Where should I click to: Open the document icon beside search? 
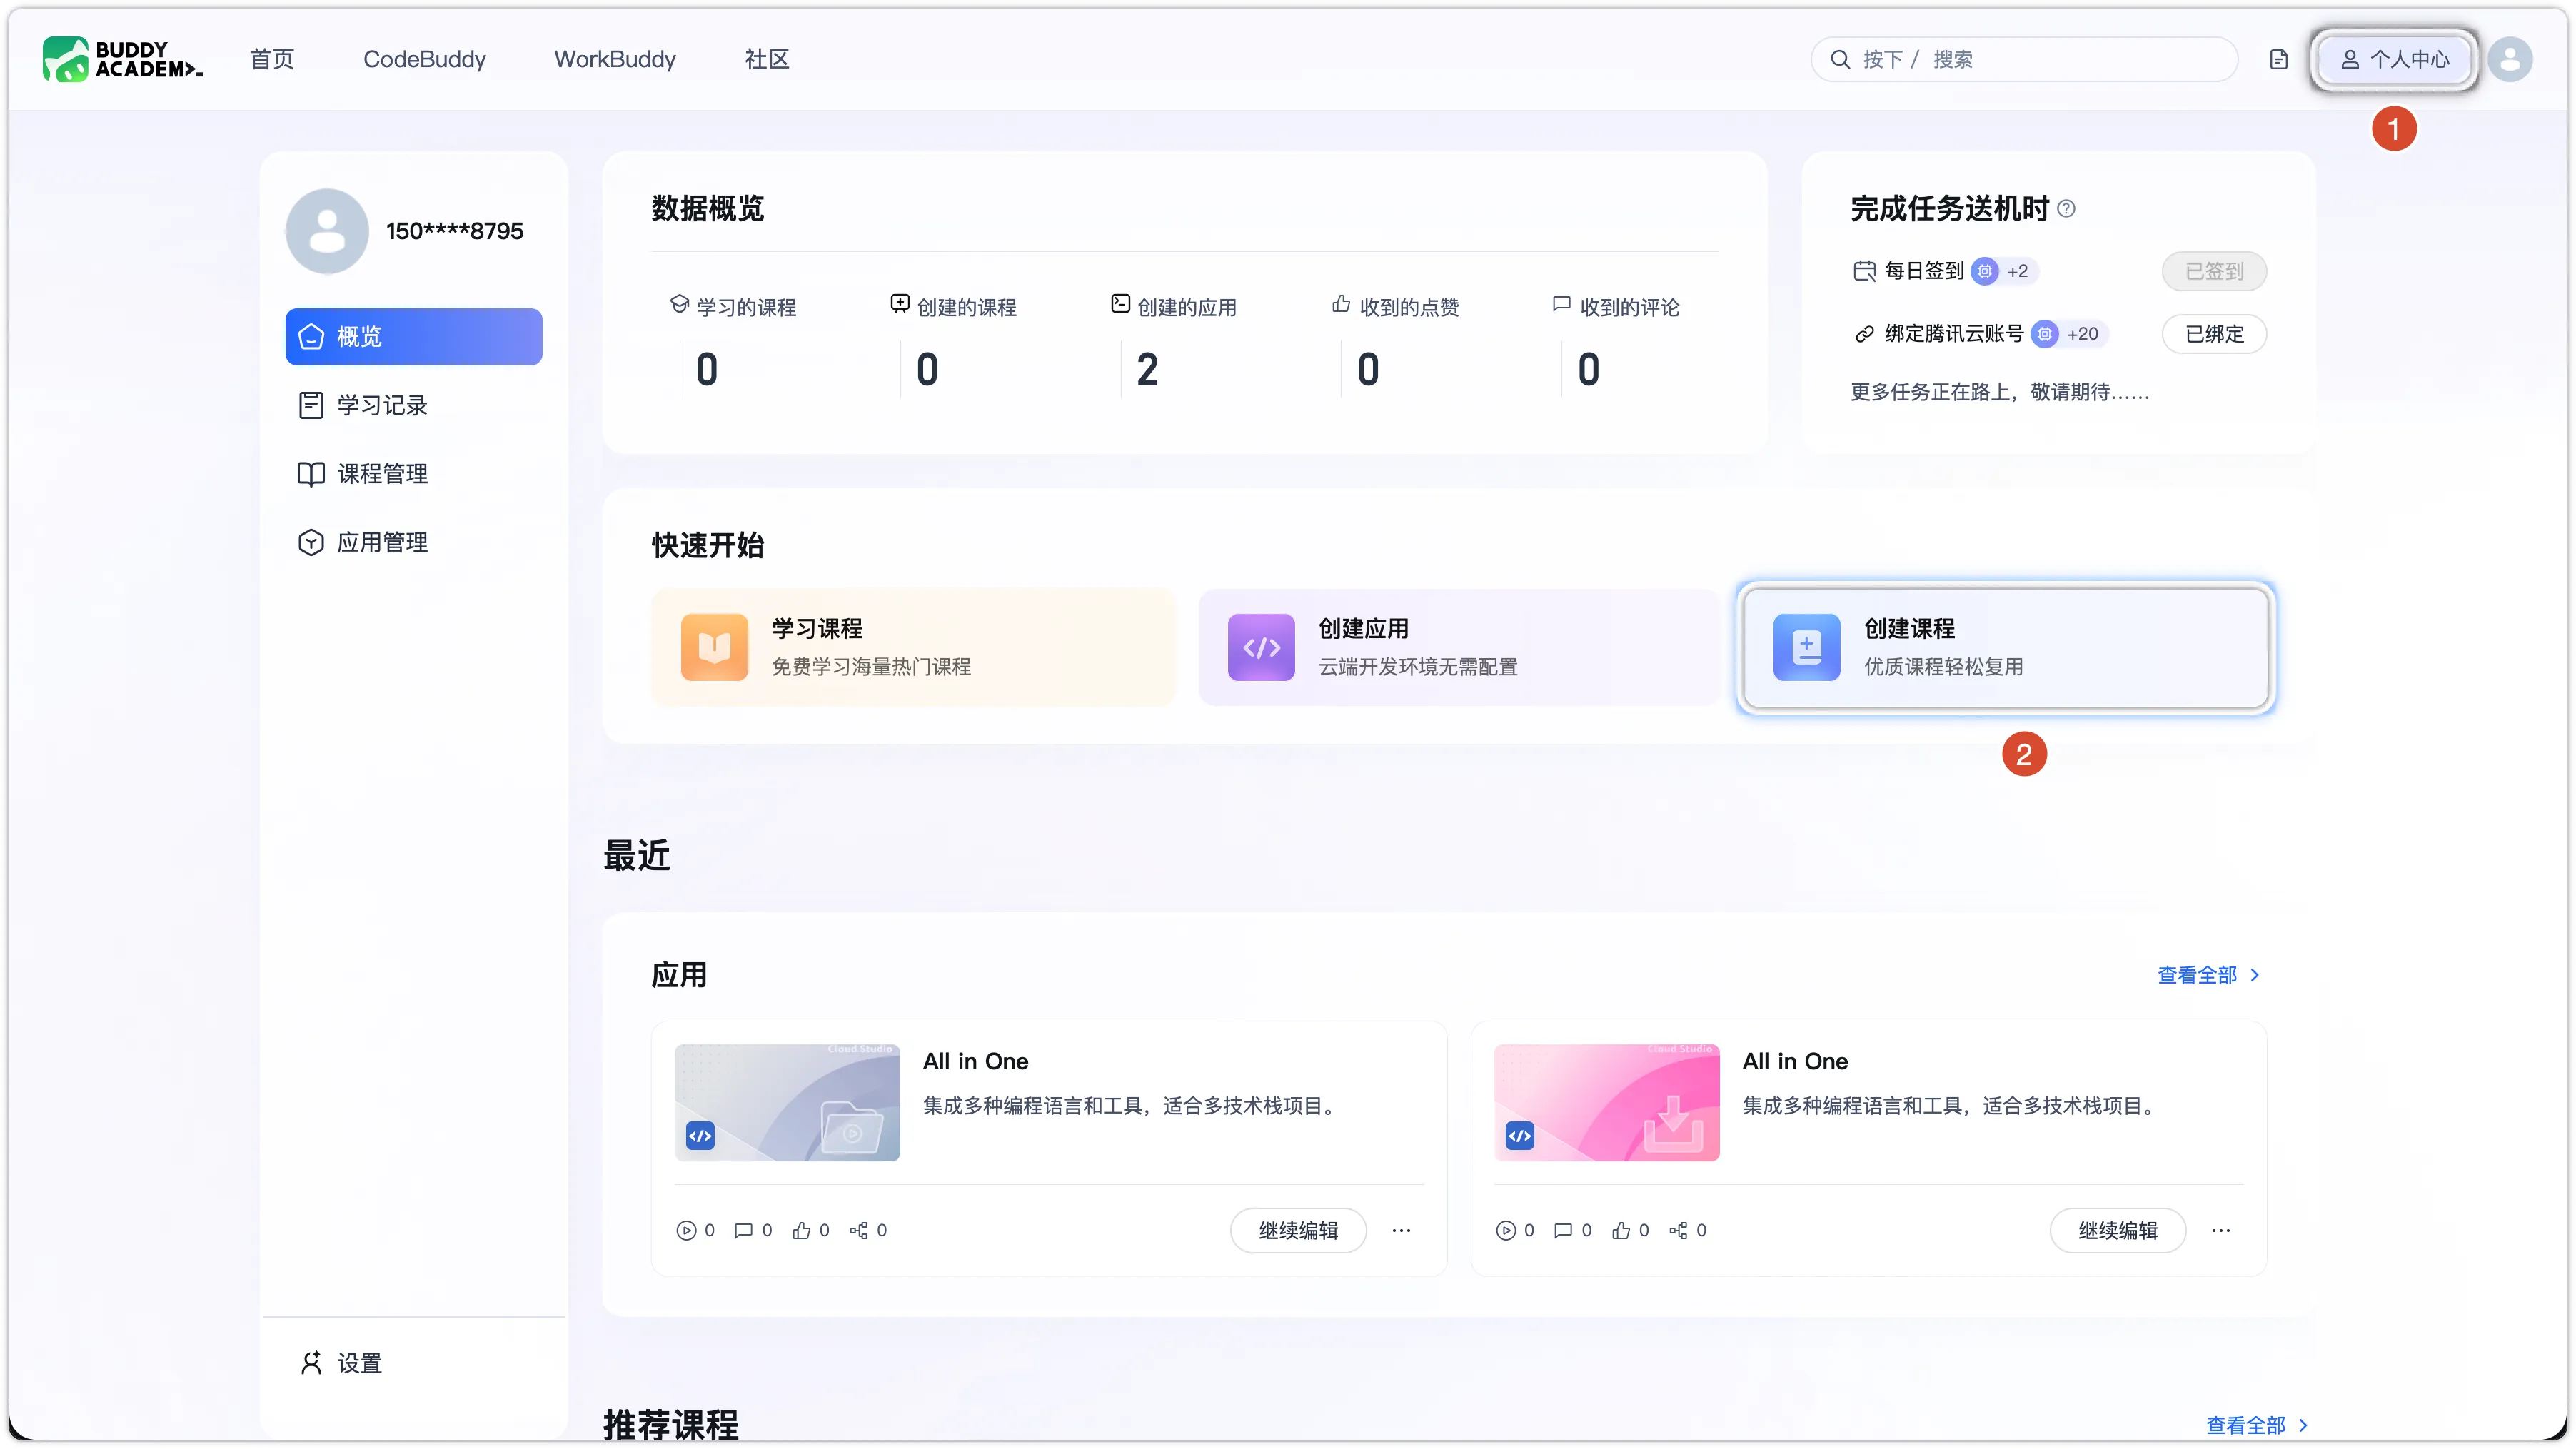click(x=2278, y=59)
